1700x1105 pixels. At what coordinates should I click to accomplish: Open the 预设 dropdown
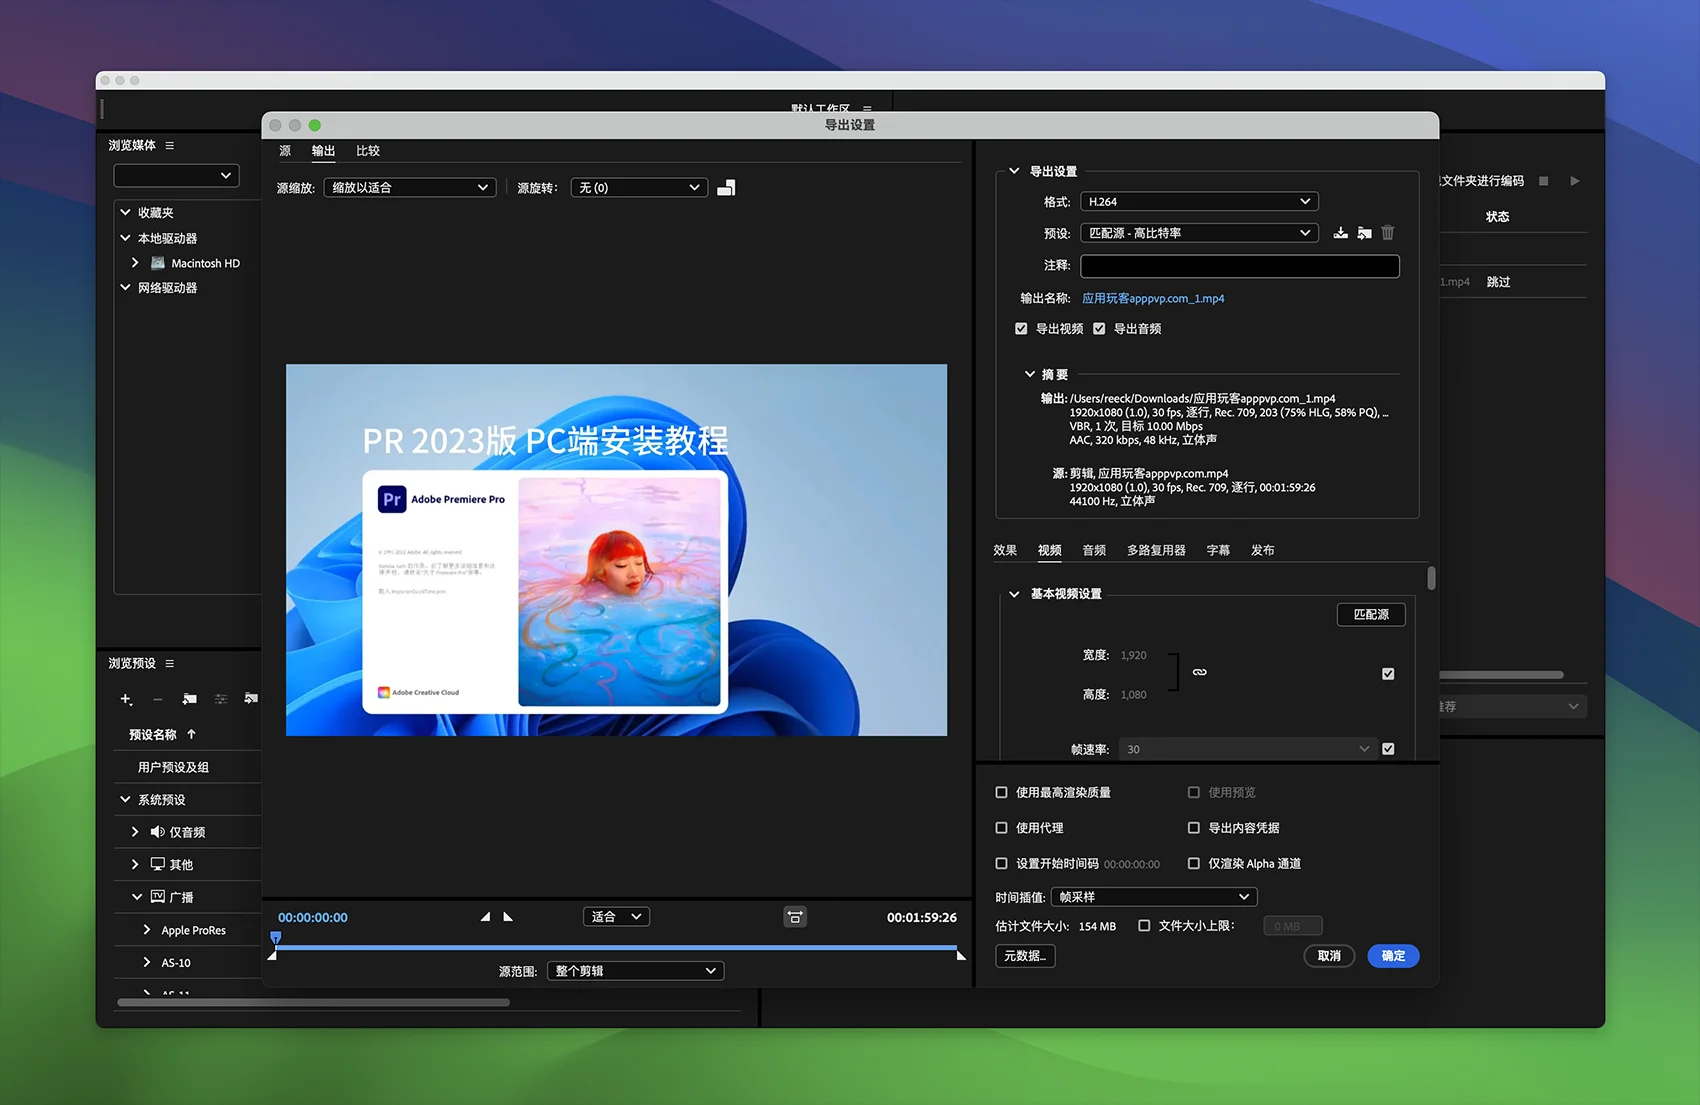click(1199, 233)
